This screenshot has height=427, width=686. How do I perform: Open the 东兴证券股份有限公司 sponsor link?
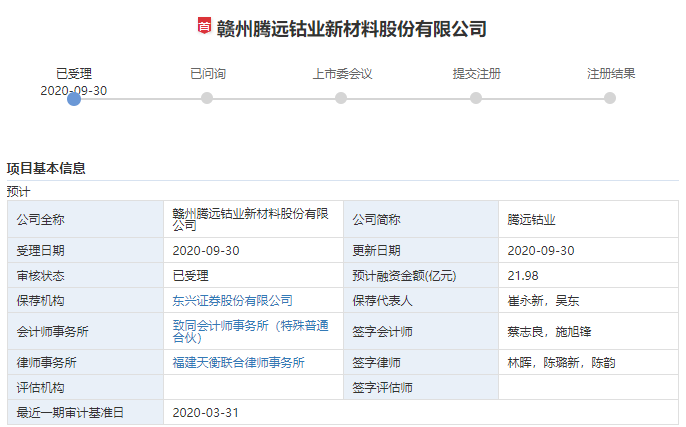[x=232, y=300]
